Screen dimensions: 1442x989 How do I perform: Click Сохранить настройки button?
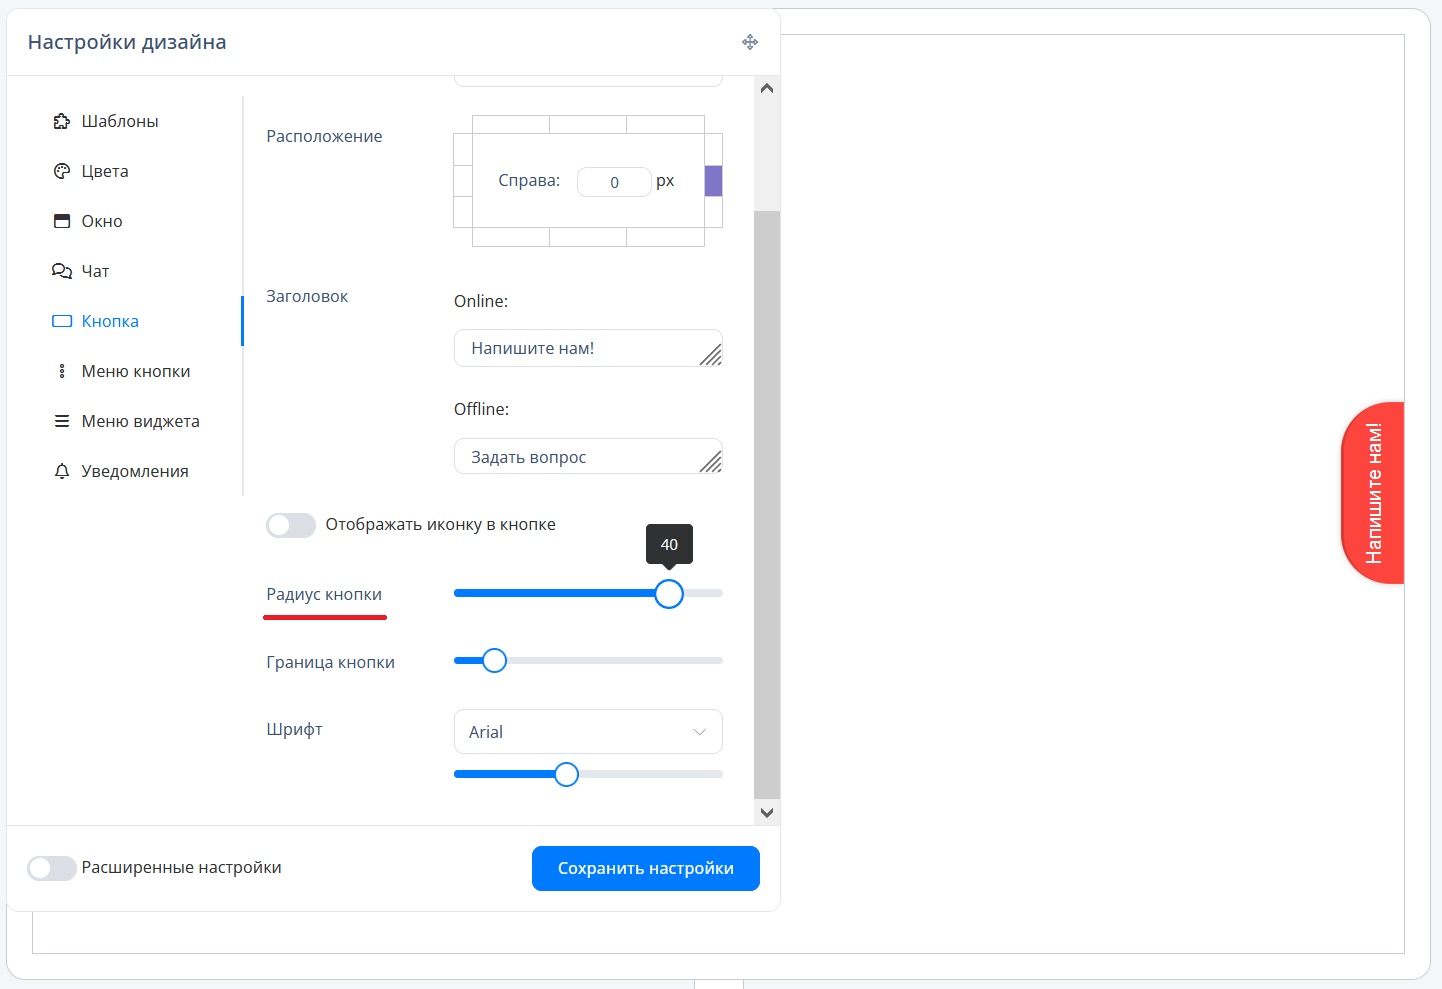click(x=645, y=868)
